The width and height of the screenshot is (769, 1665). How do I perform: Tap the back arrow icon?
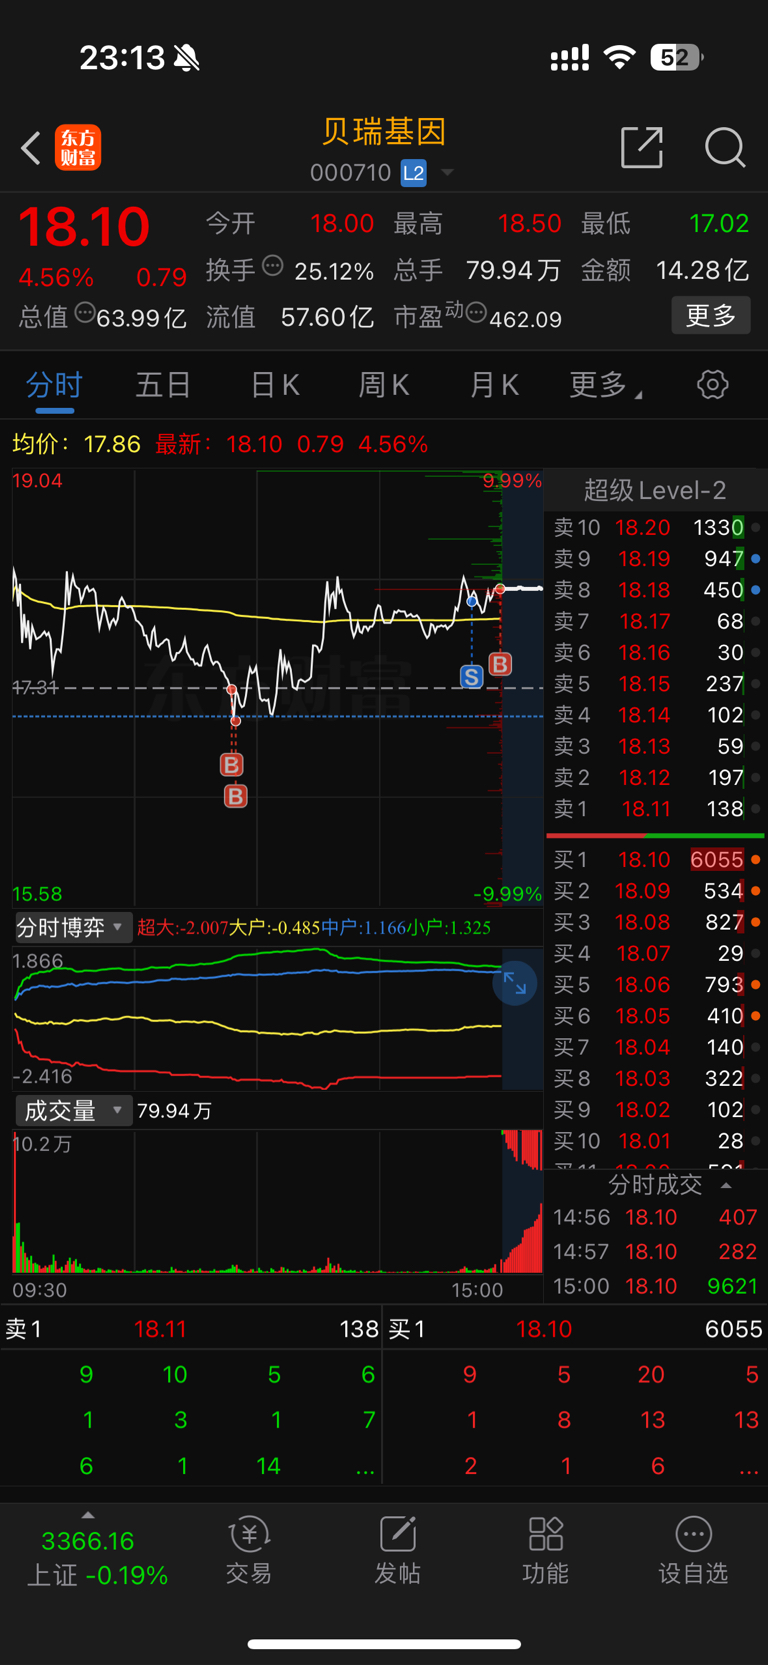click(x=31, y=149)
